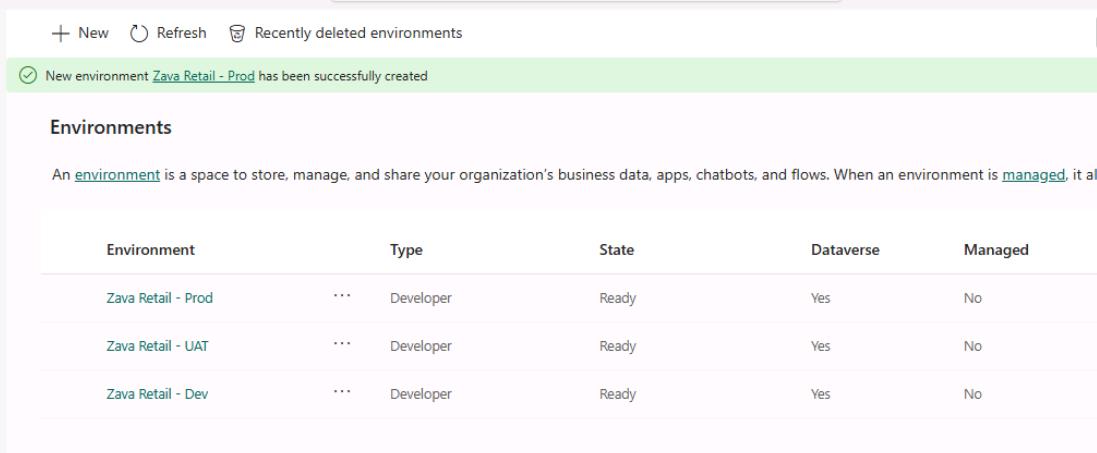Open Zava Retail - Dev environment

click(x=157, y=393)
